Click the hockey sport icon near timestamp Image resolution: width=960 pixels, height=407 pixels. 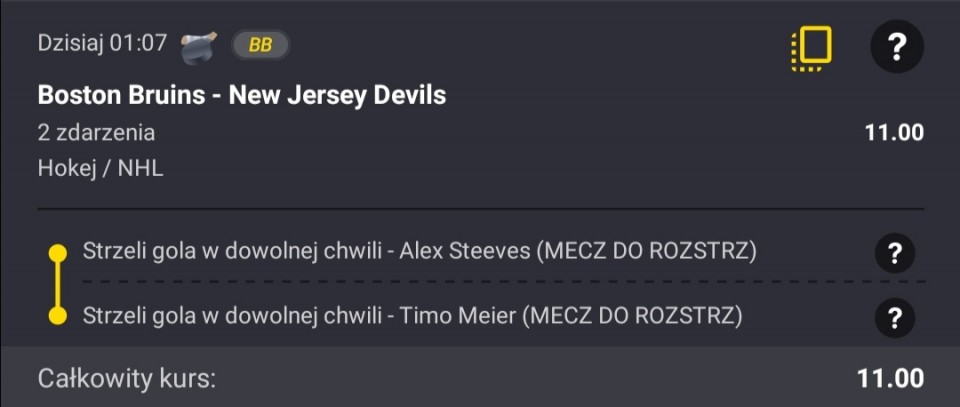[200, 45]
